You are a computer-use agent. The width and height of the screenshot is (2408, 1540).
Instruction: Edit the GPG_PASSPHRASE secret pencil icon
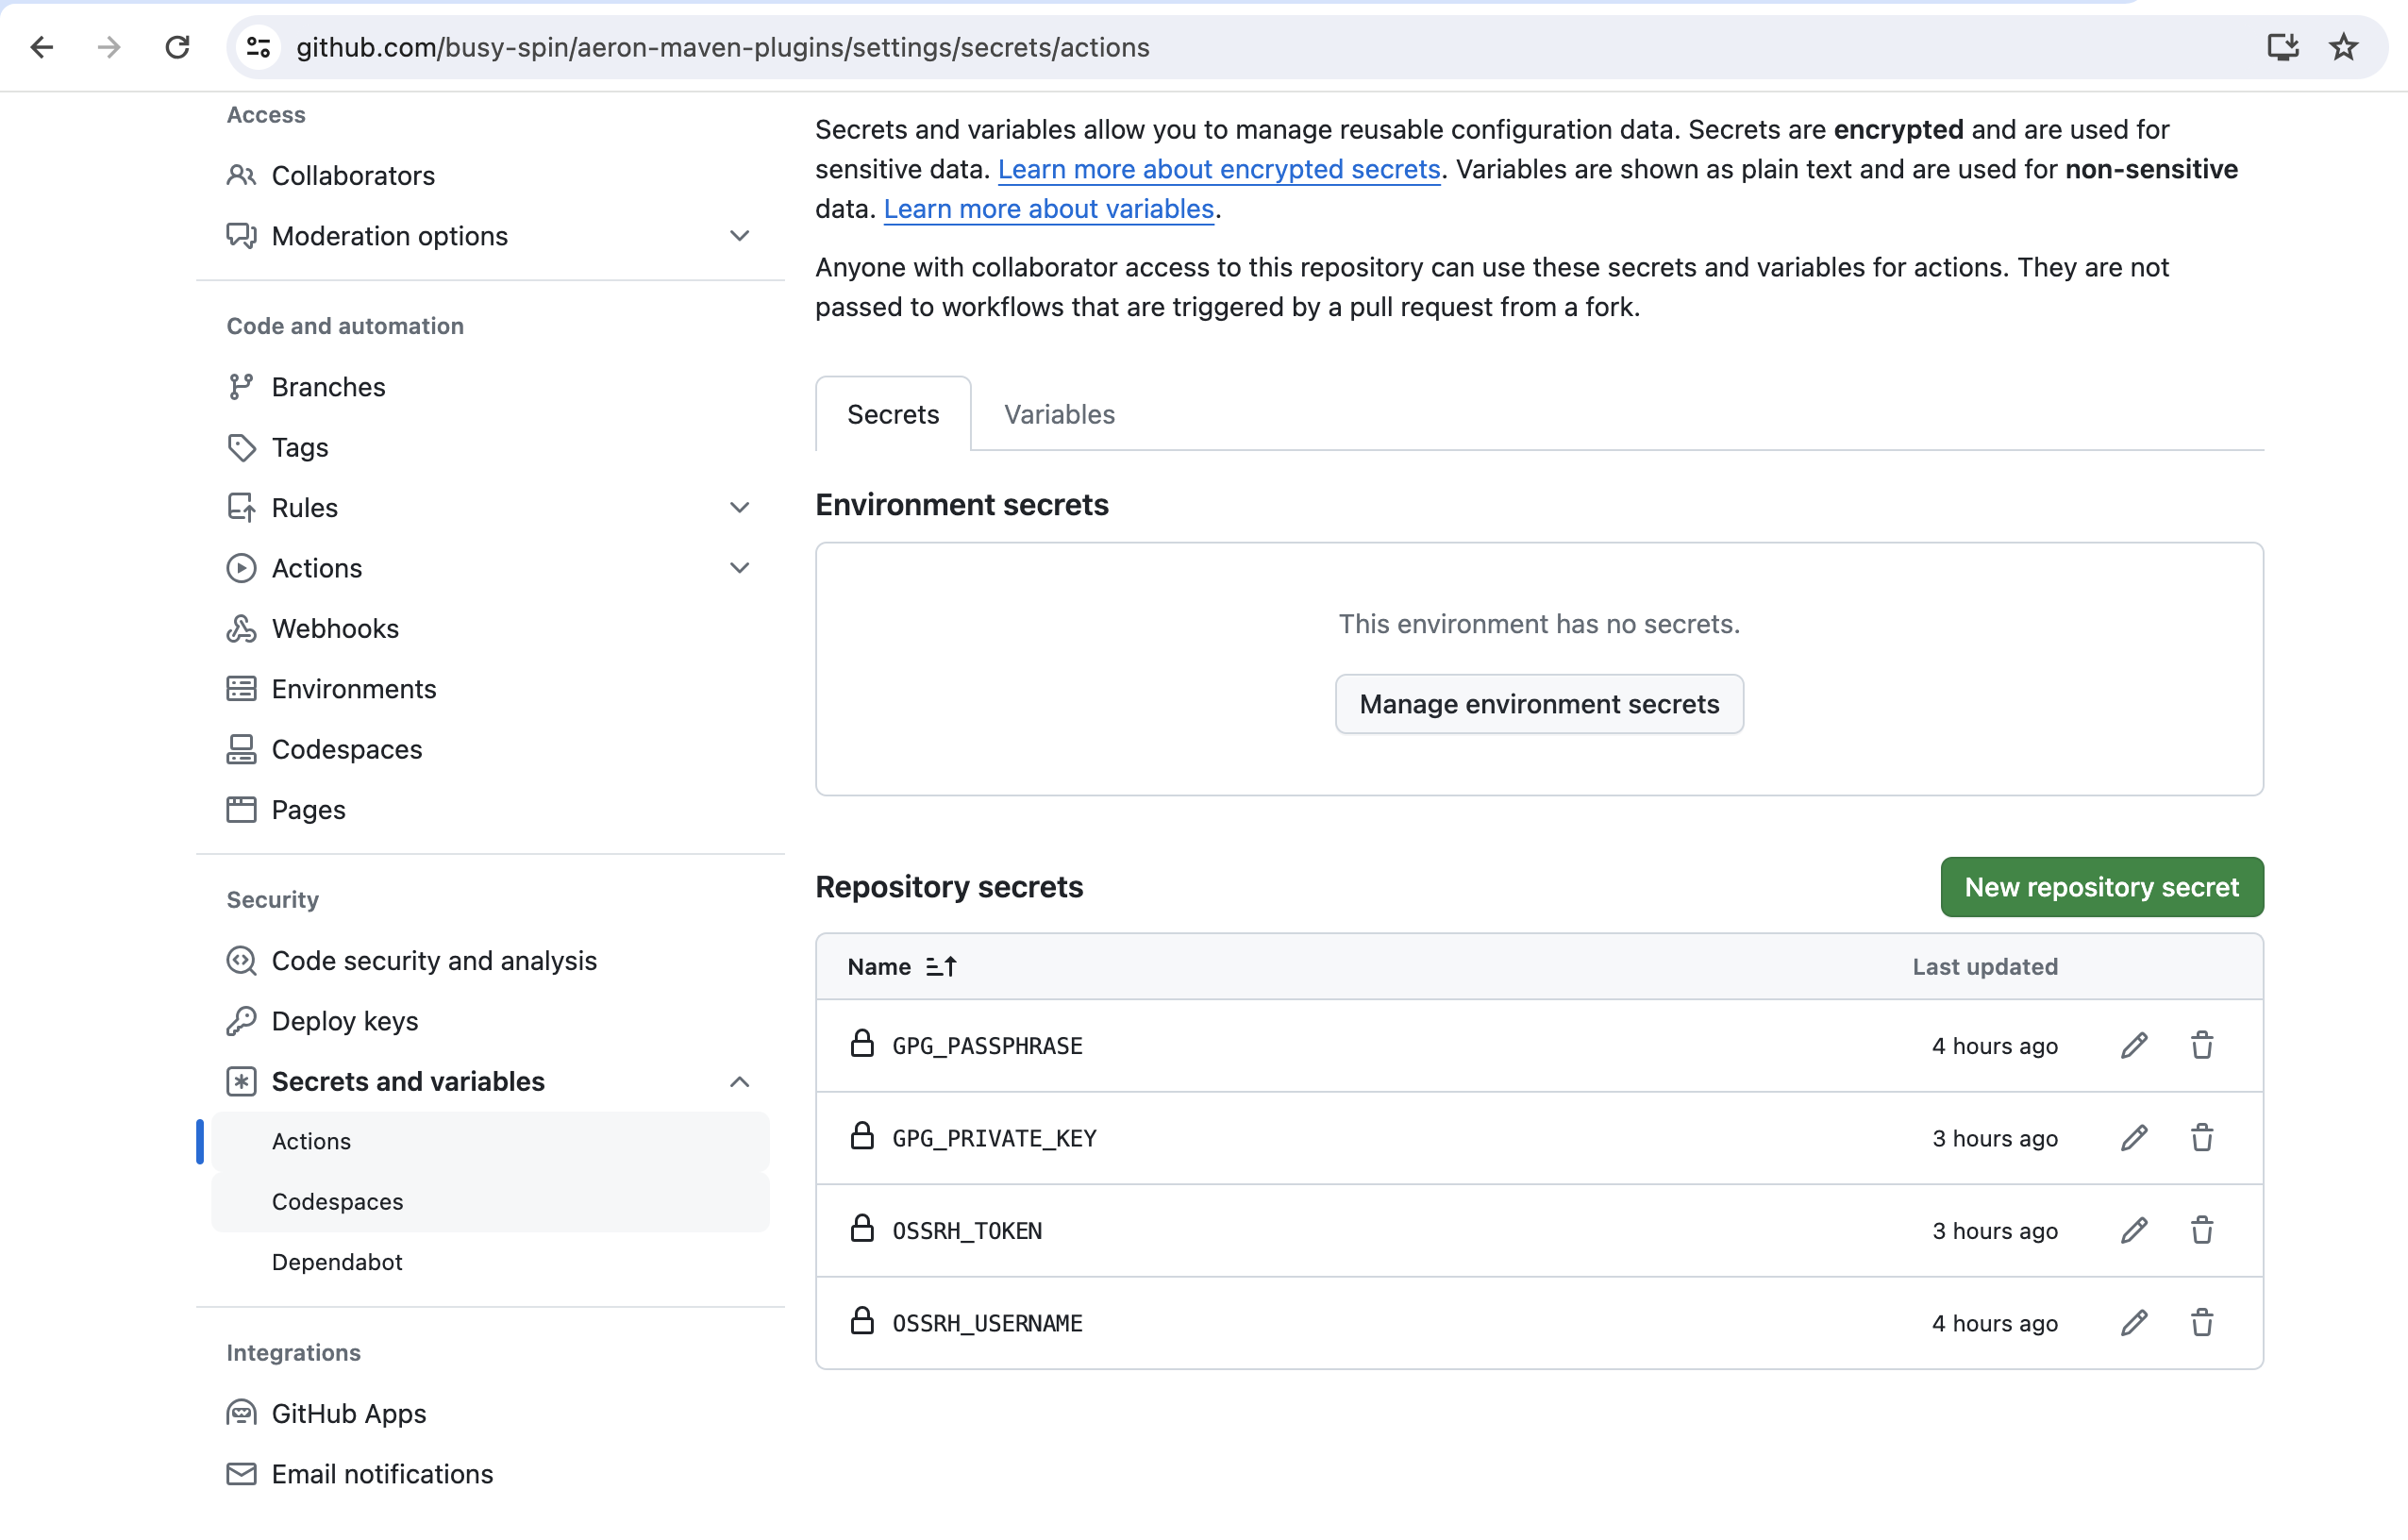point(2134,1045)
